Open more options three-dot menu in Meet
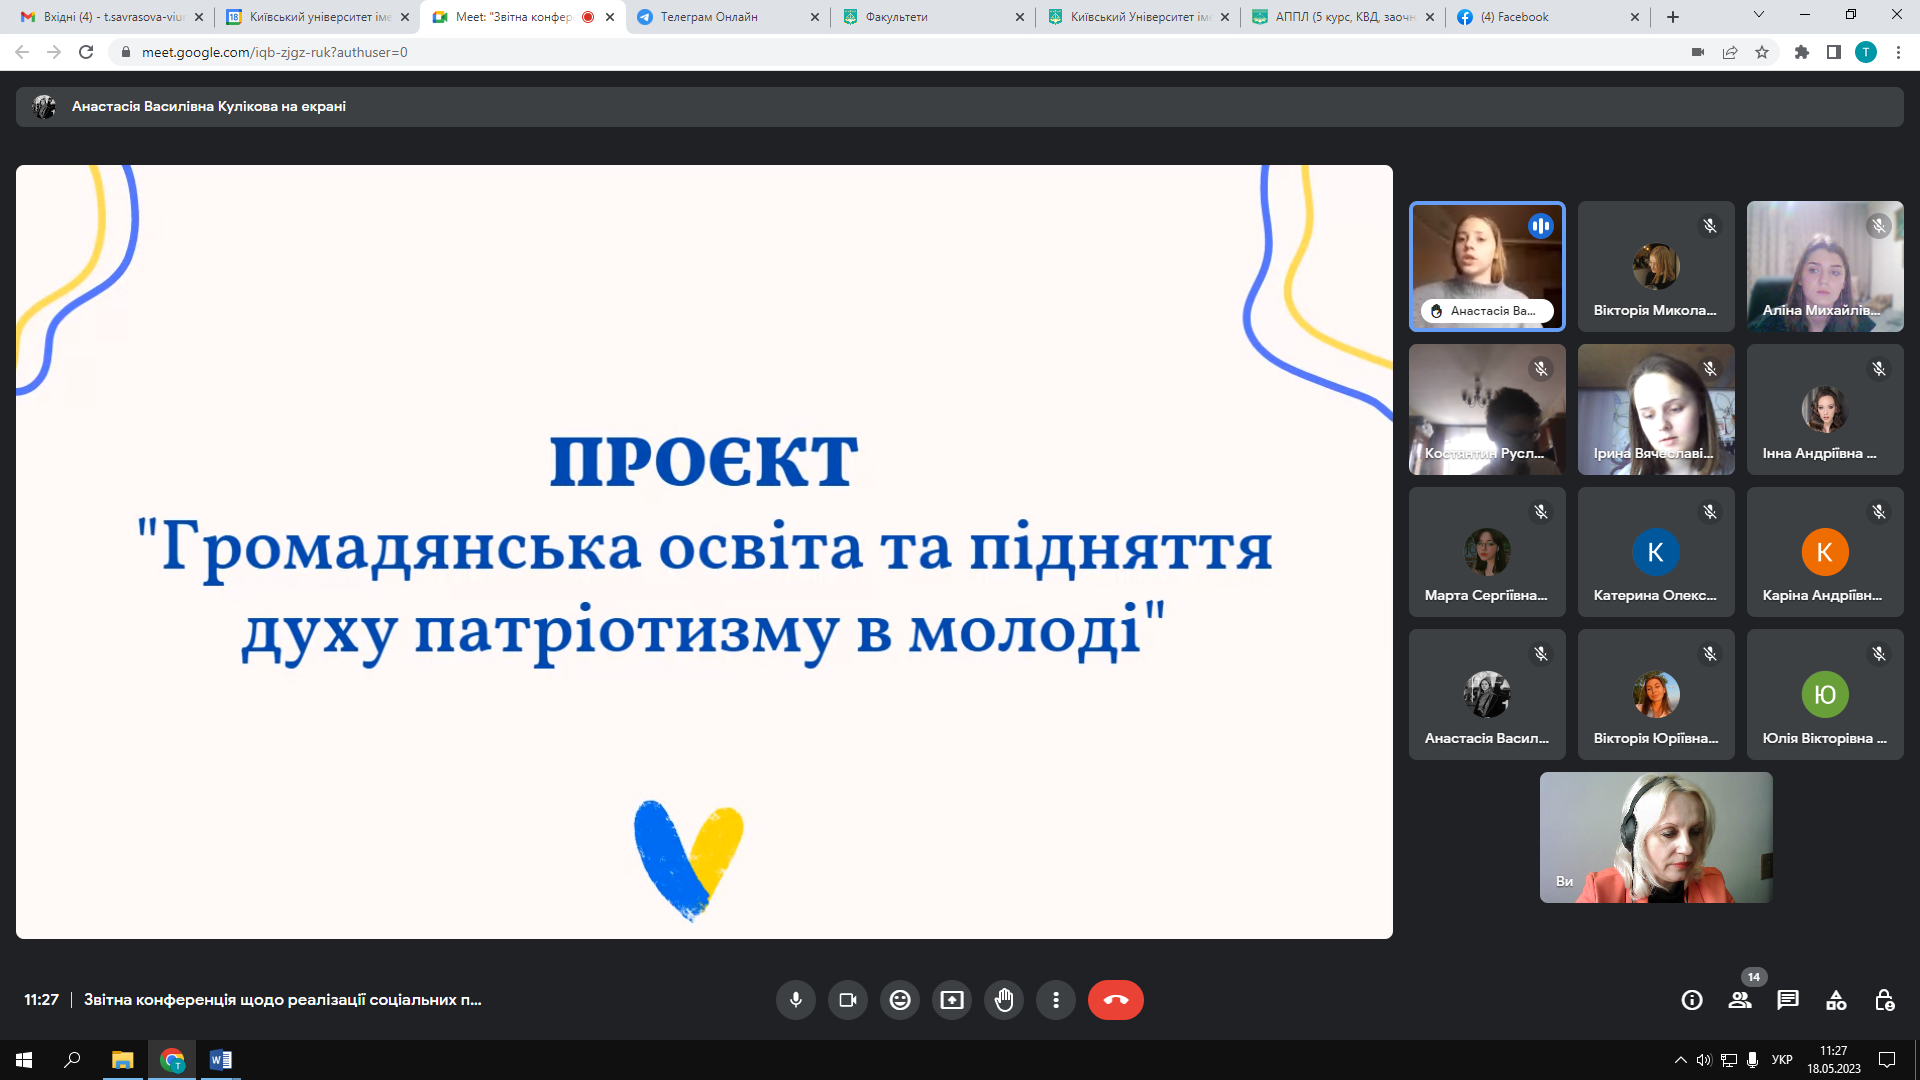The width and height of the screenshot is (1920, 1080). click(1056, 1000)
